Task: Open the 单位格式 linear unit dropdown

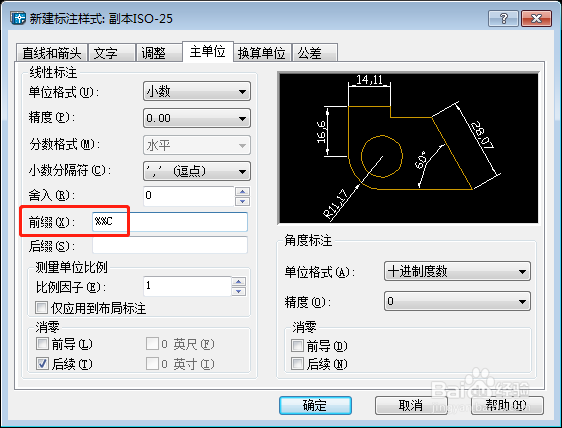Action: pos(196,91)
